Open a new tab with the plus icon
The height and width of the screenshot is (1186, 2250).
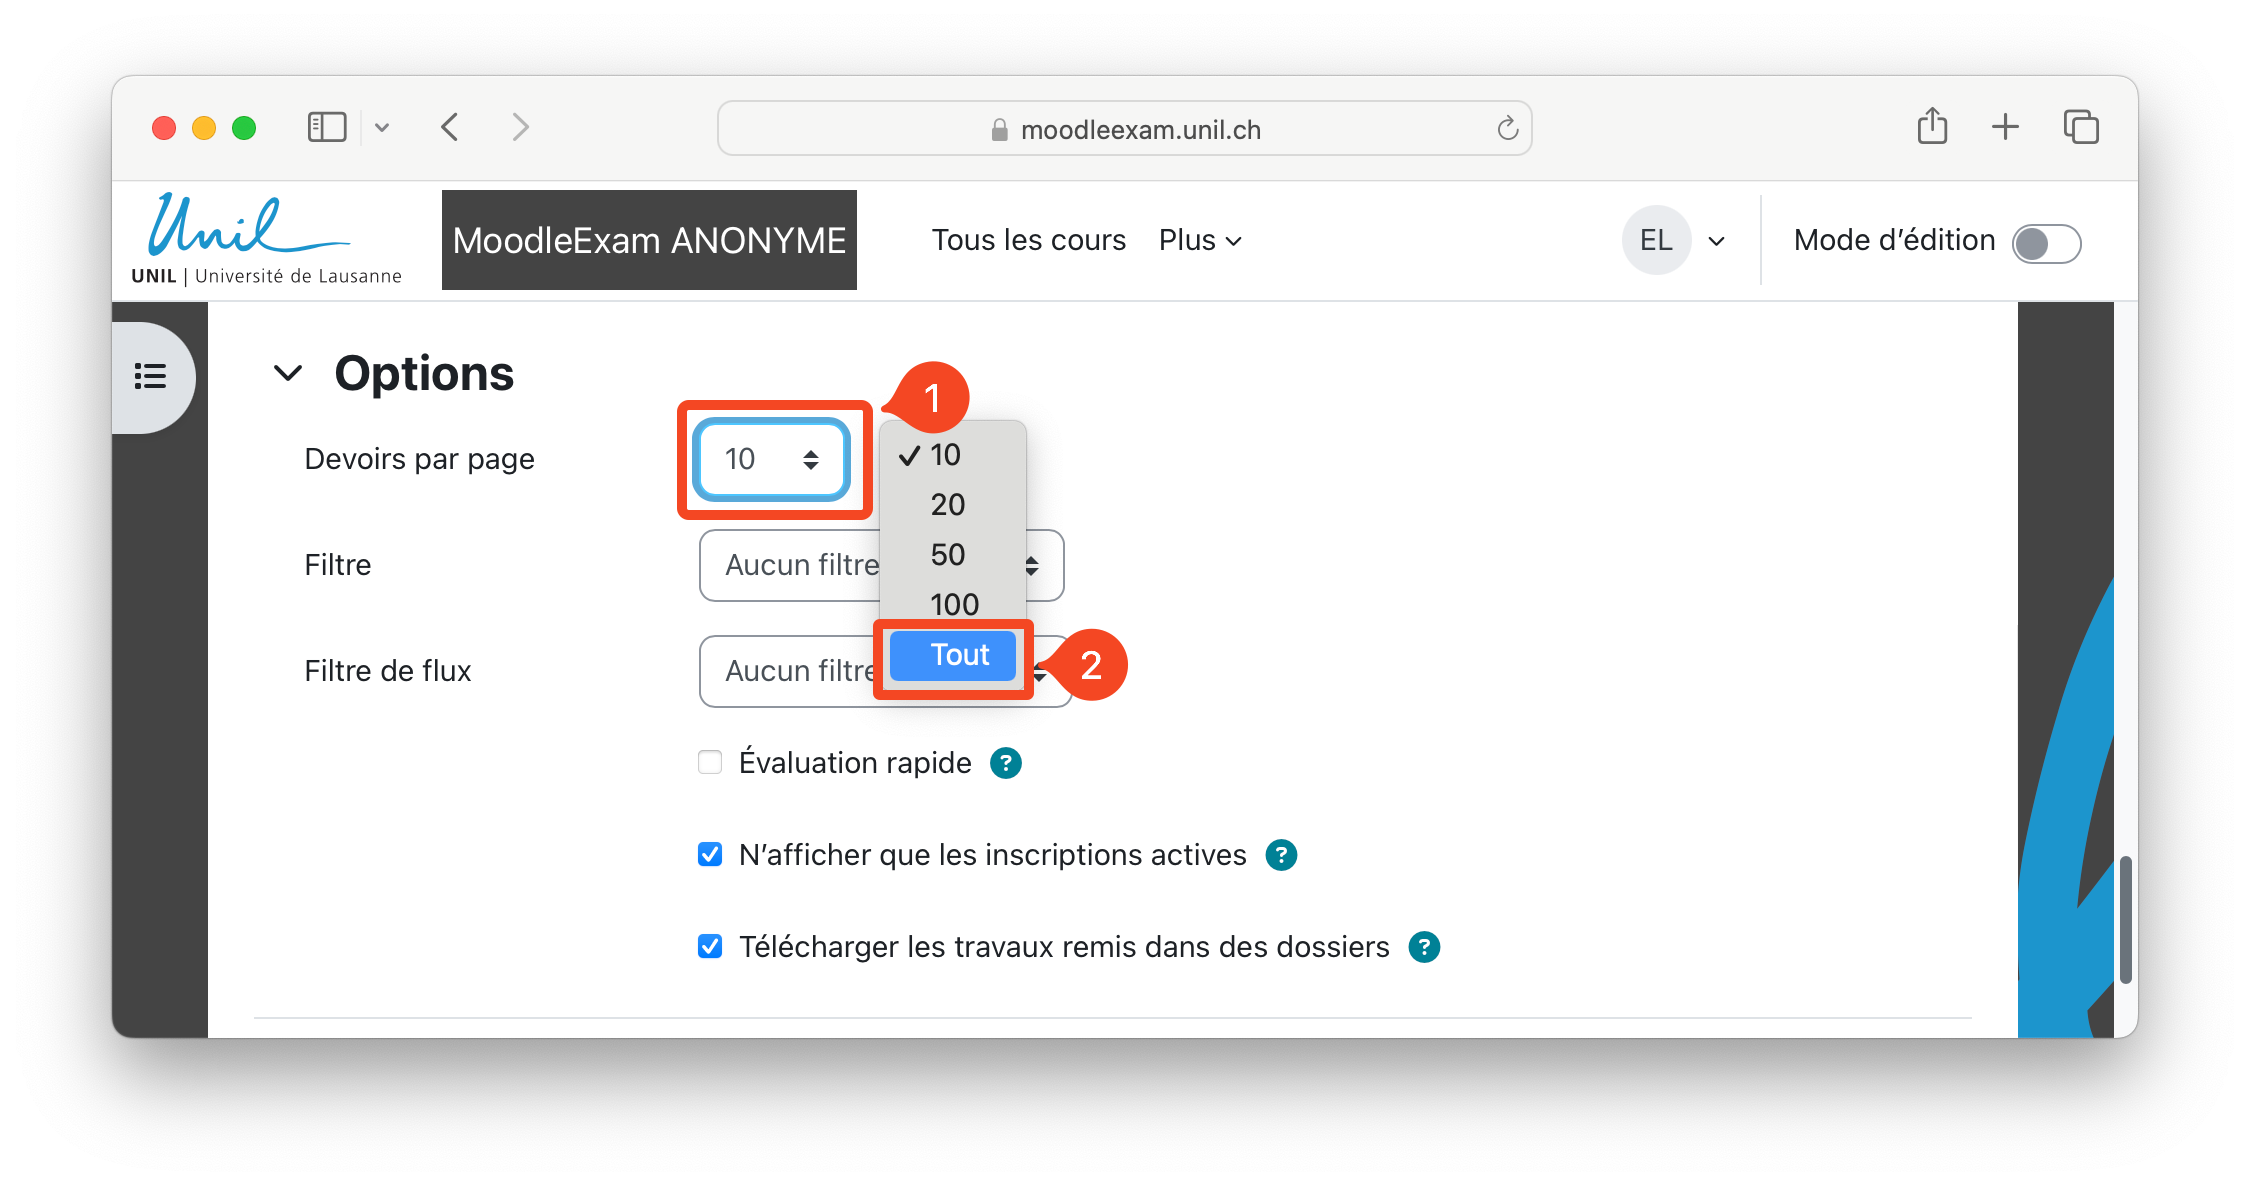[2005, 127]
